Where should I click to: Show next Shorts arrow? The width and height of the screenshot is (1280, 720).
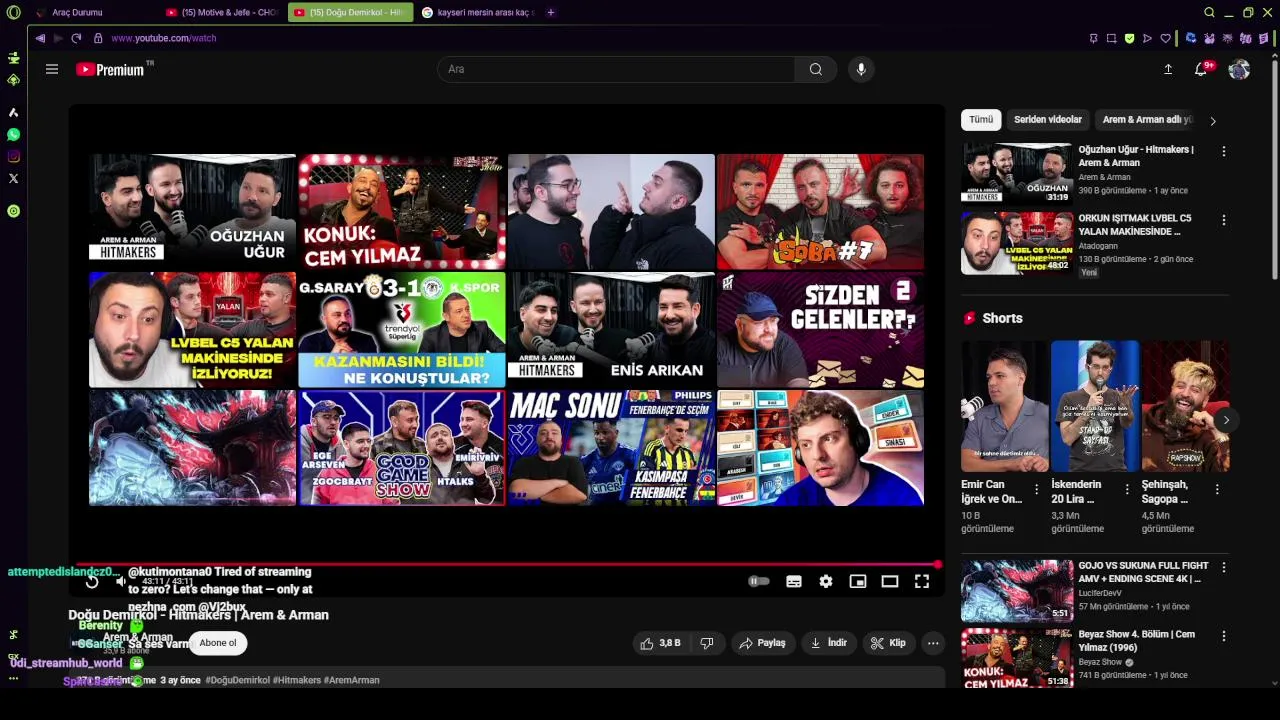(1226, 420)
